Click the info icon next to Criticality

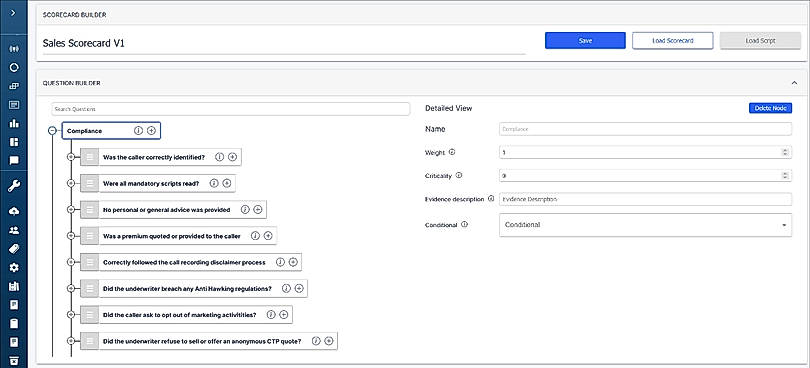(459, 175)
